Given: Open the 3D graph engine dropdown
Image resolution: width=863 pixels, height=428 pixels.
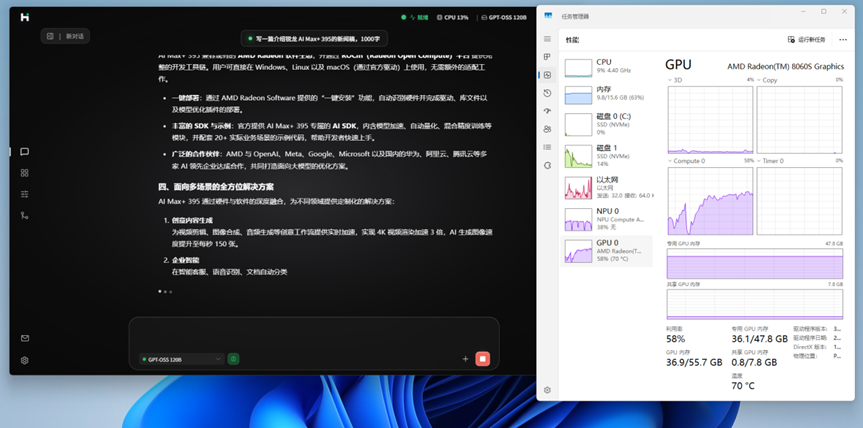Looking at the screenshot, I should [x=675, y=80].
